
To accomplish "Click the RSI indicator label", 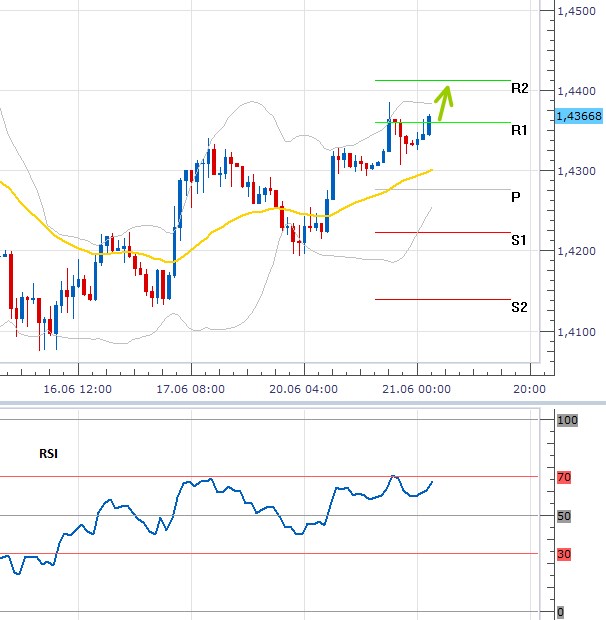I will click(49, 454).
